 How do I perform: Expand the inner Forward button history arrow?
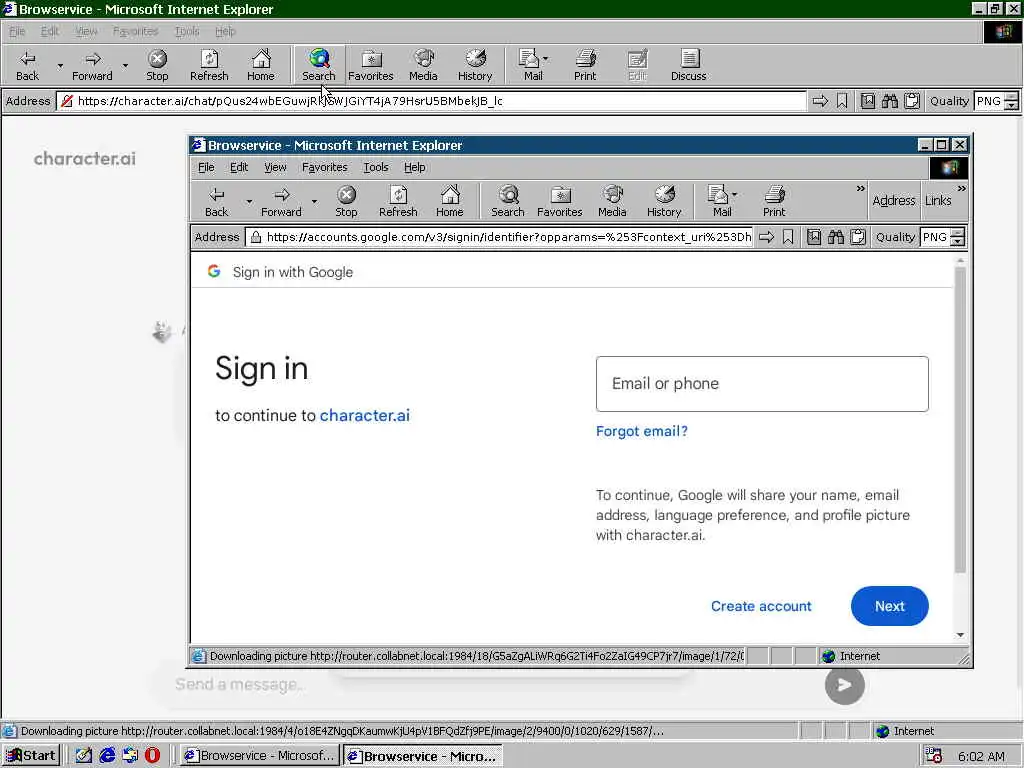tap(314, 201)
